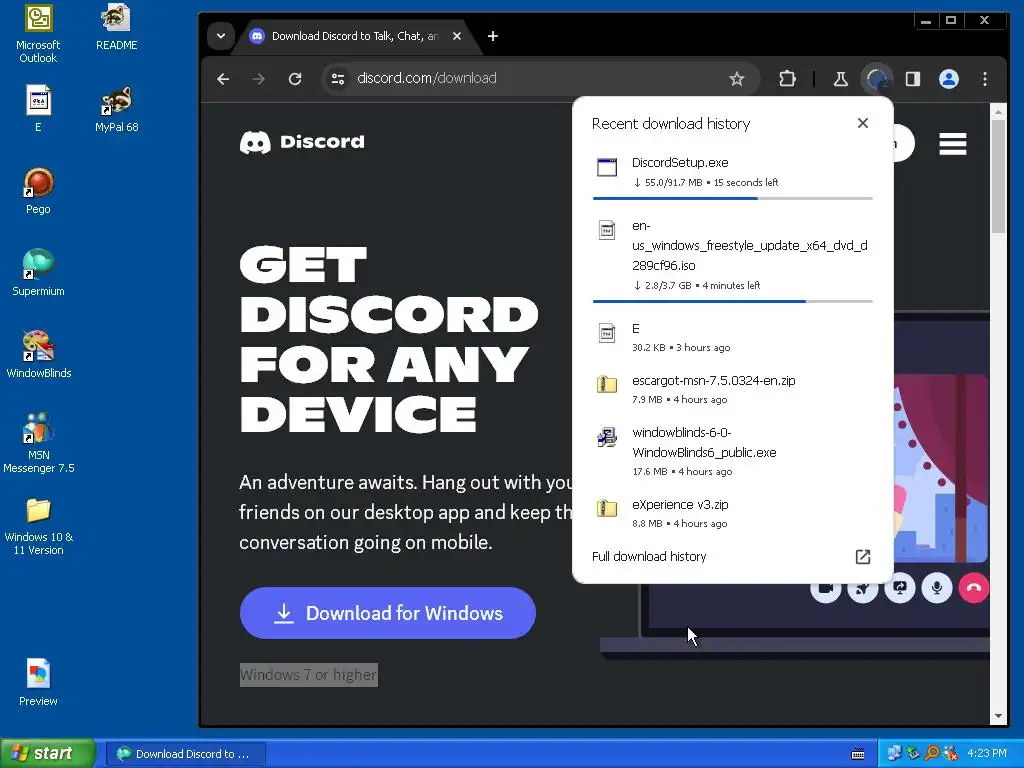Click the browser forward arrow
Viewport: 1024px width, 768px height.
[x=259, y=79]
